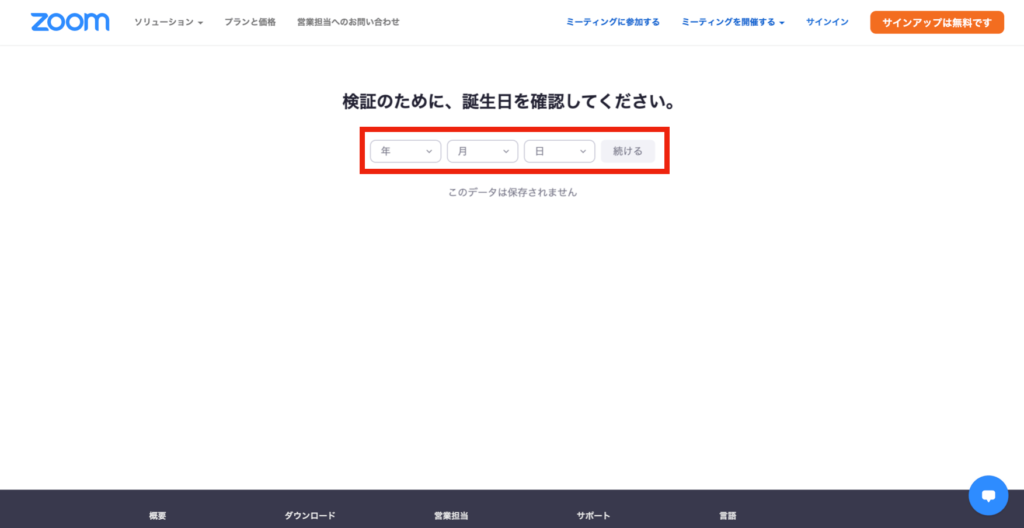
Task: Click the ミーティングに参加する link
Action: point(612,22)
